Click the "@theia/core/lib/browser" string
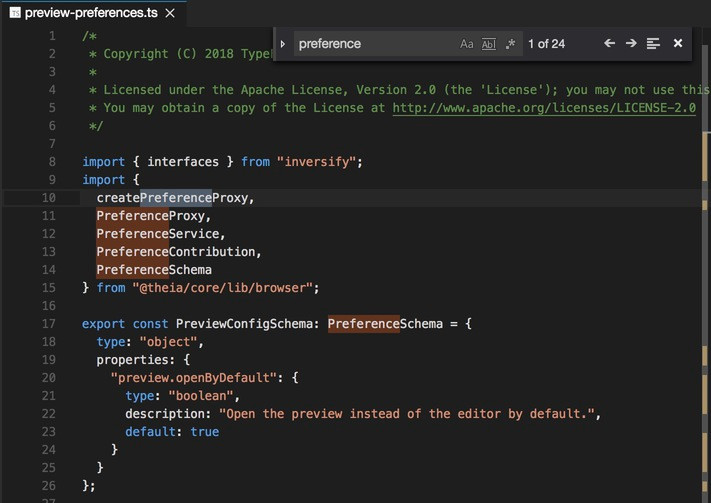711x503 pixels. click(222, 288)
